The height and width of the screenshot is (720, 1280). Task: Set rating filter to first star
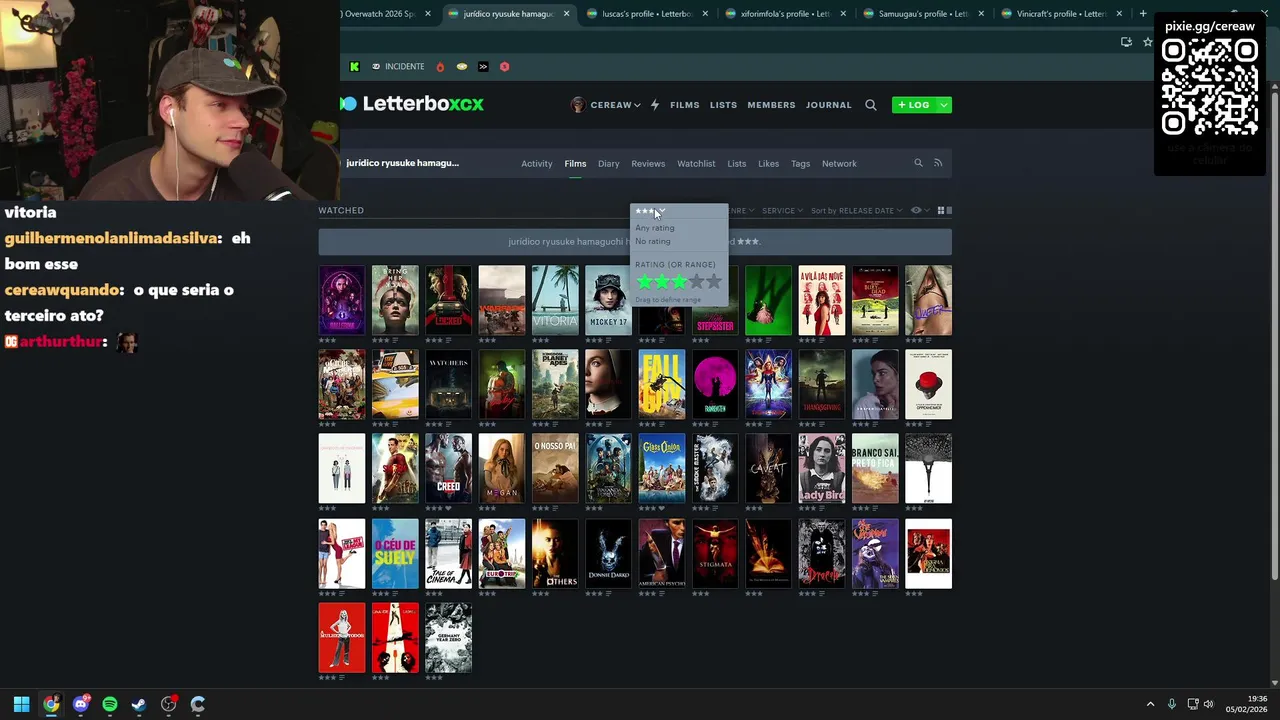644,282
